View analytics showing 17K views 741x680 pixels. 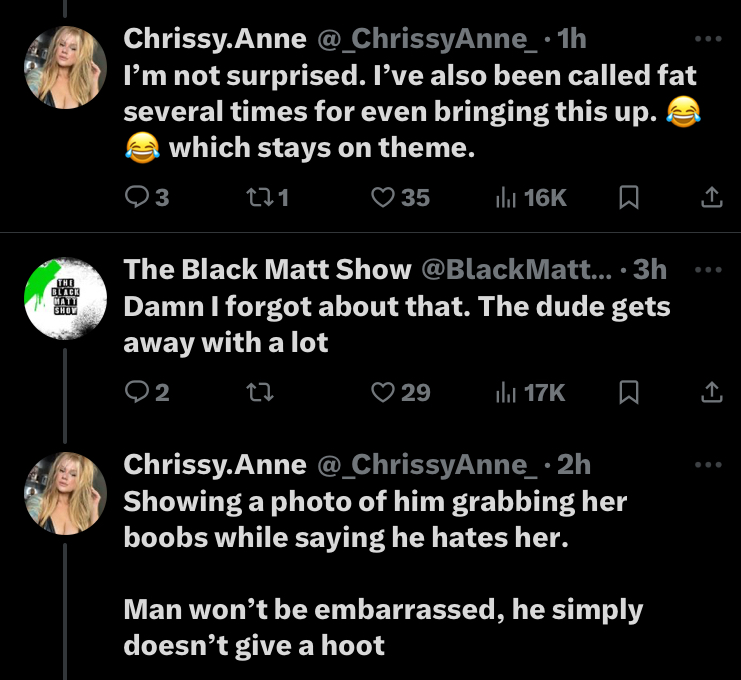coord(507,393)
